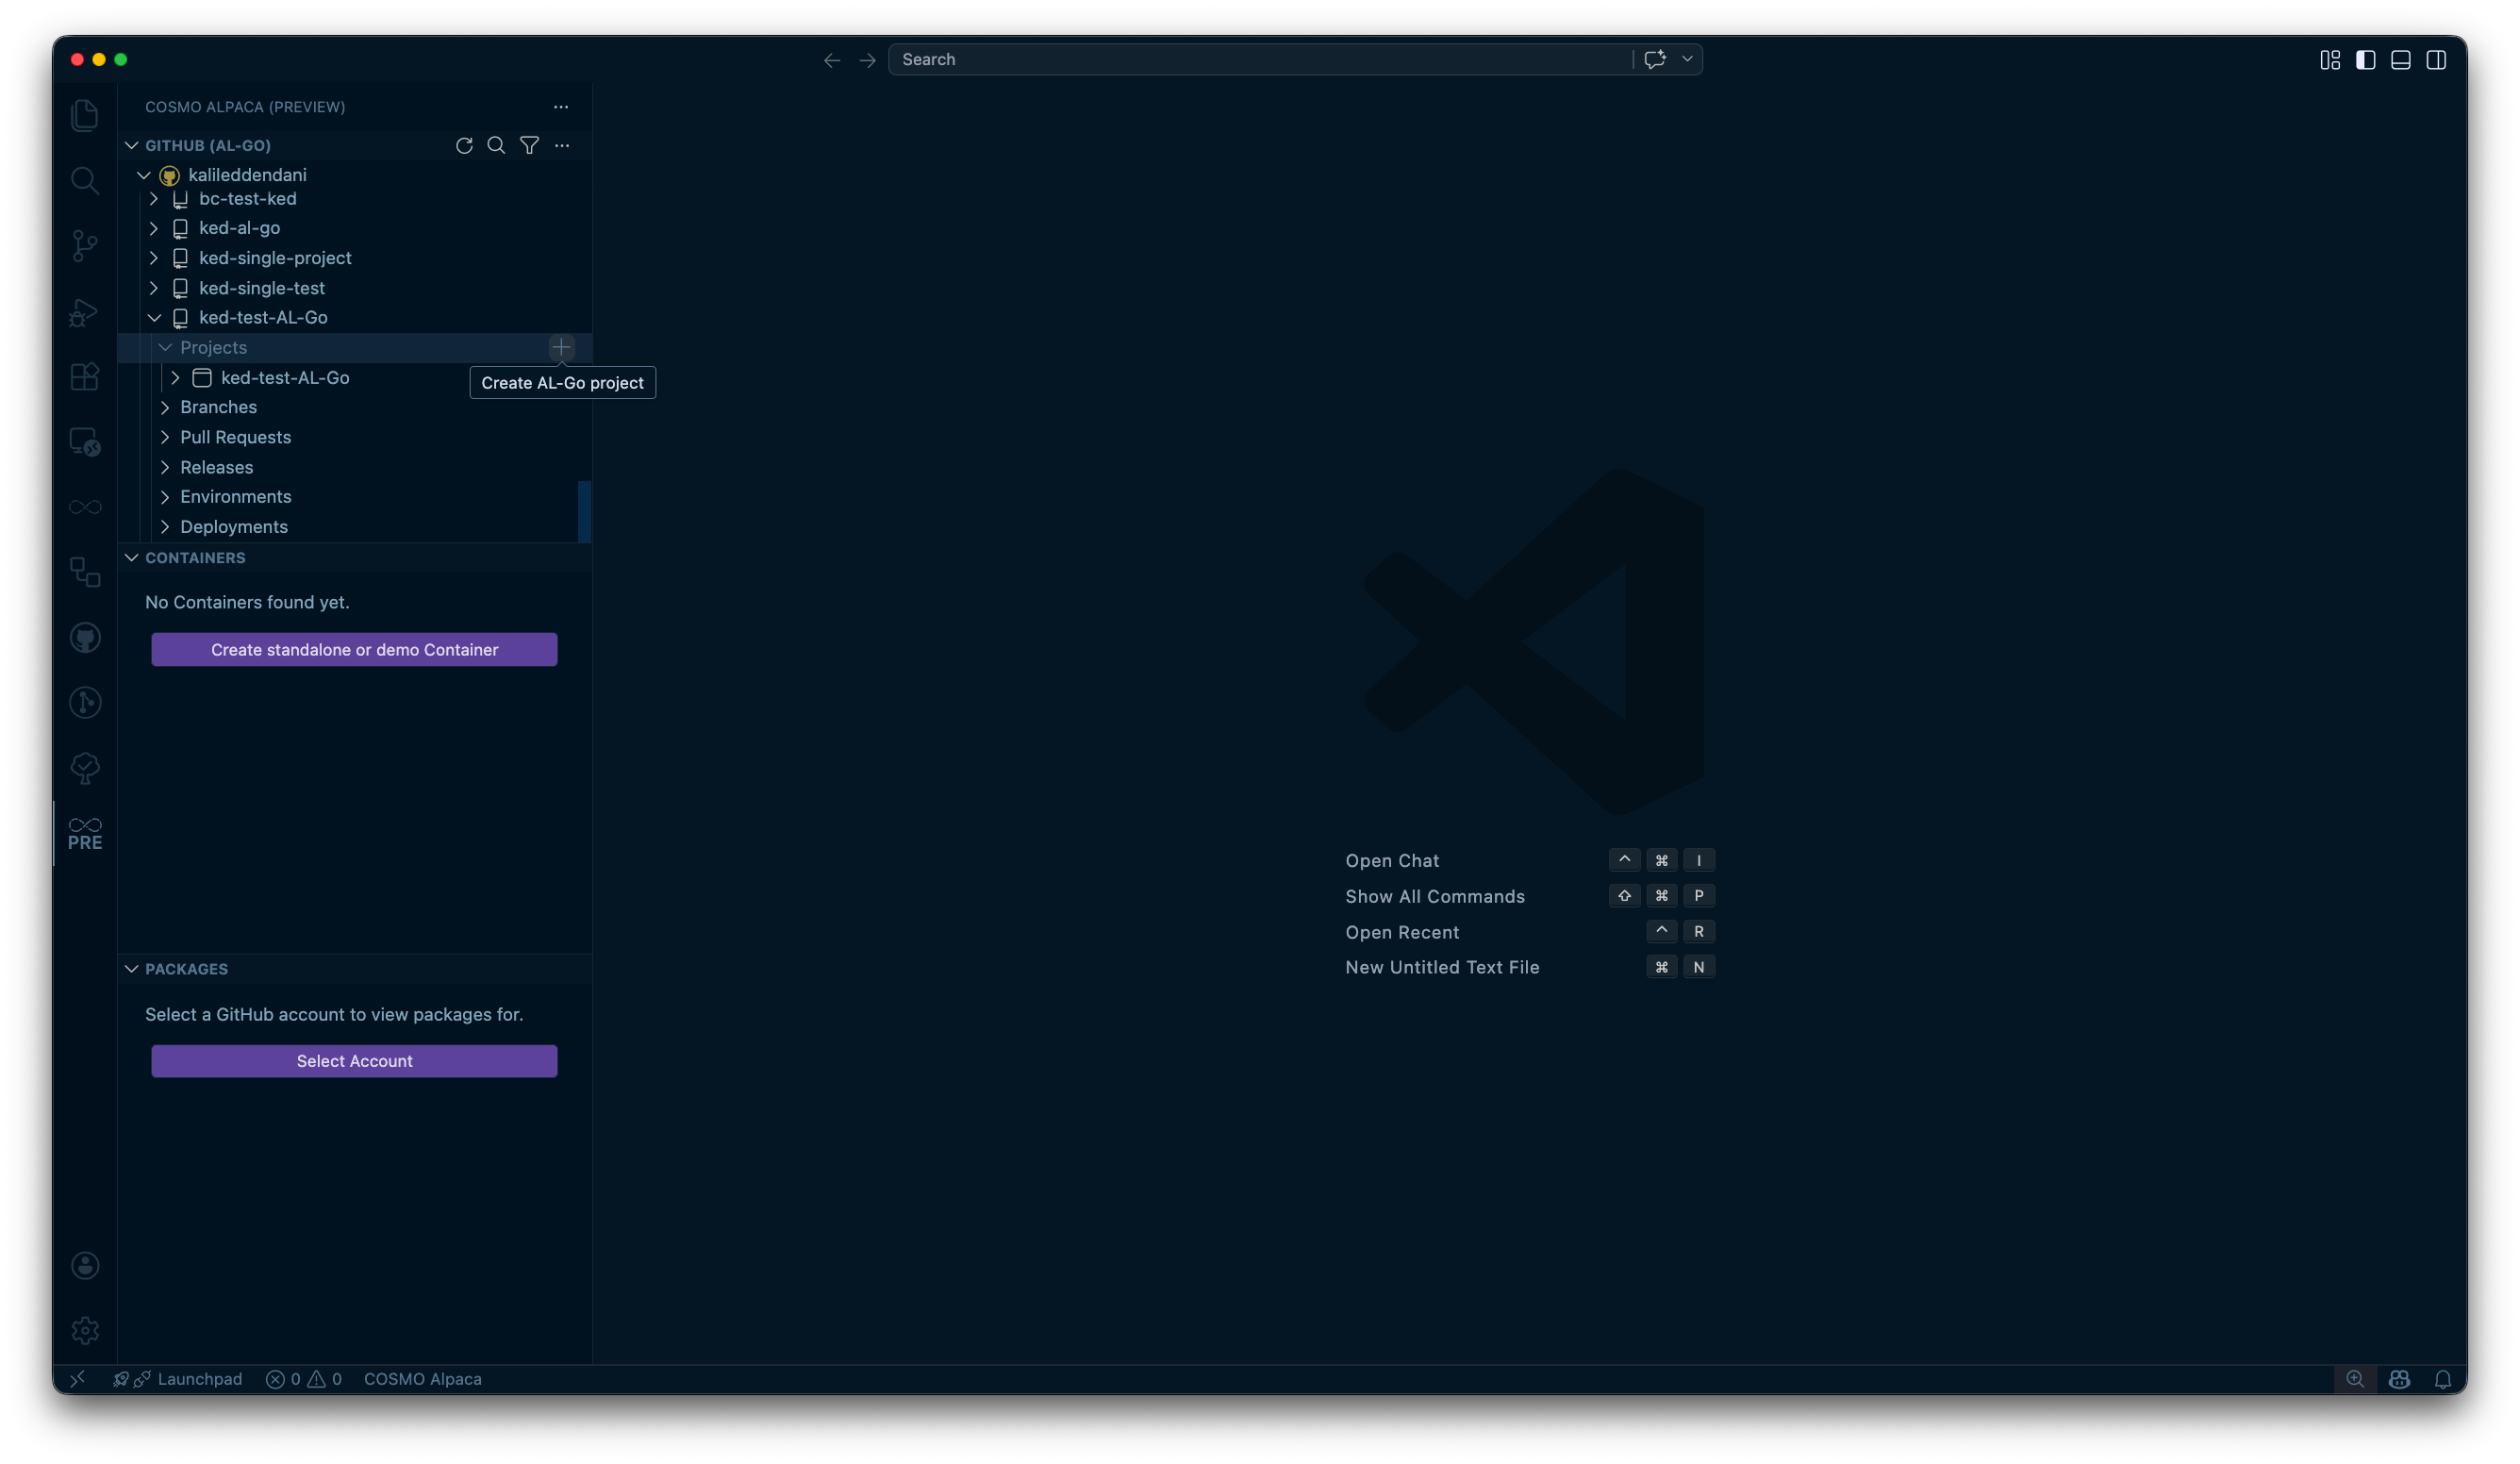Image resolution: width=2520 pixels, height=1464 pixels.
Task: Open the Explorer view in activity bar
Action: [x=85, y=115]
